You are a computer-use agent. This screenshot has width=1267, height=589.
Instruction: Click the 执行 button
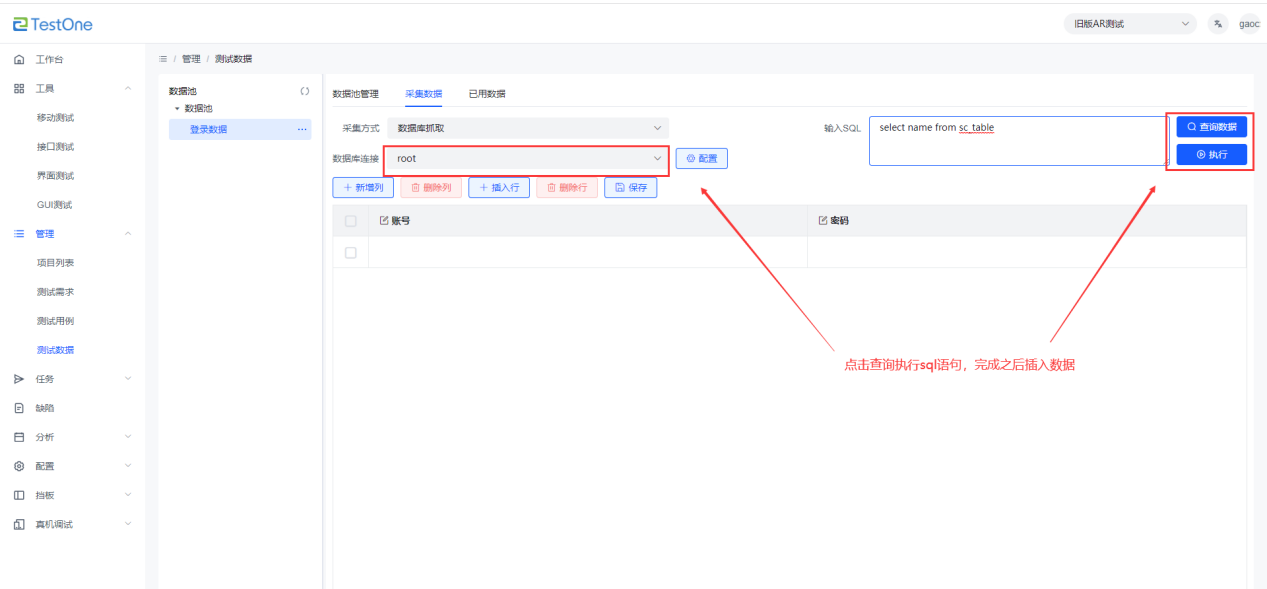(x=1211, y=154)
